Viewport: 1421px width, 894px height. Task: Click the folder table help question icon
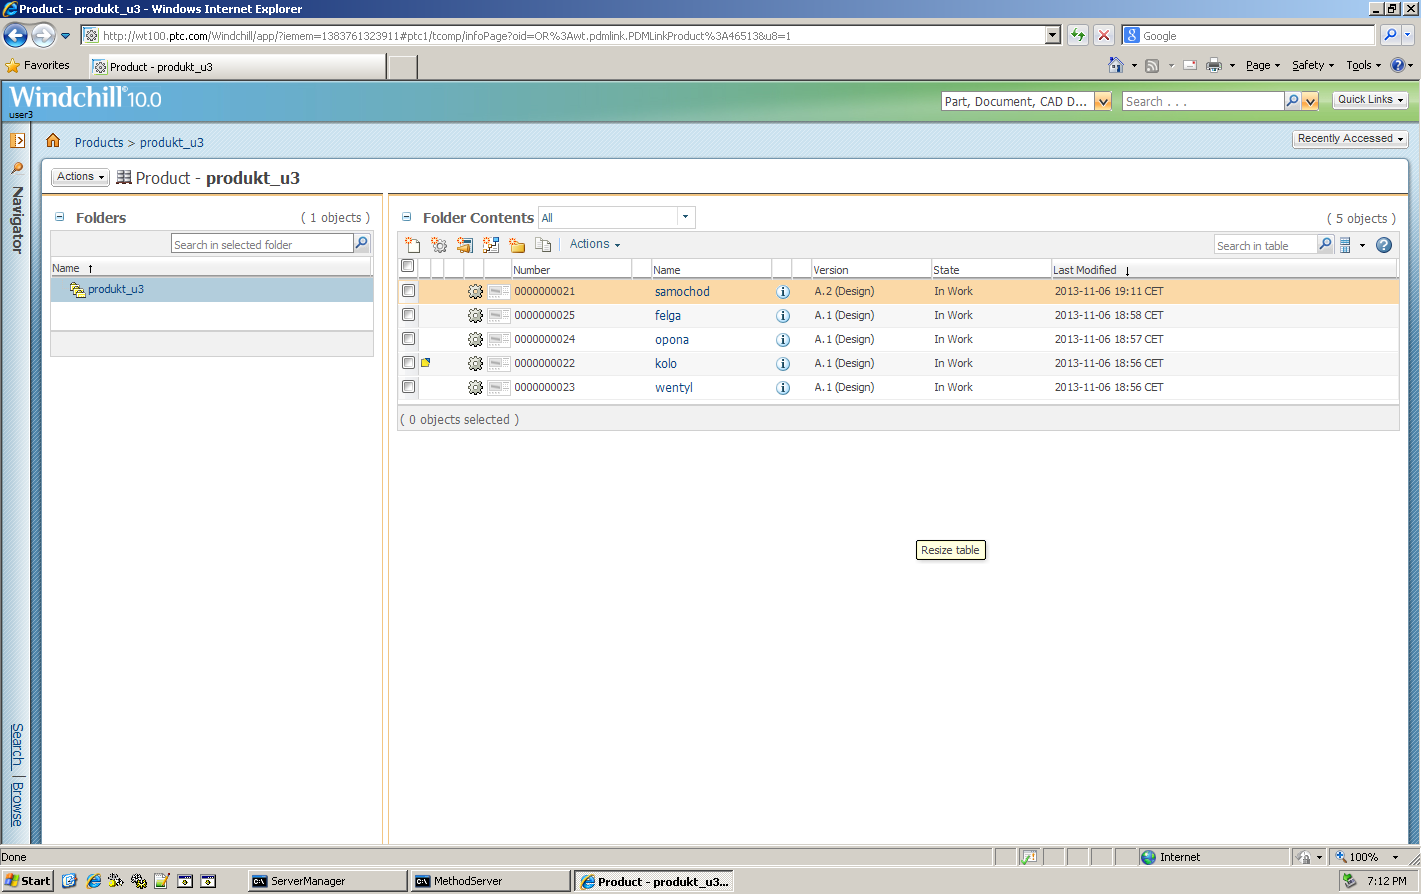pyautogui.click(x=1384, y=245)
